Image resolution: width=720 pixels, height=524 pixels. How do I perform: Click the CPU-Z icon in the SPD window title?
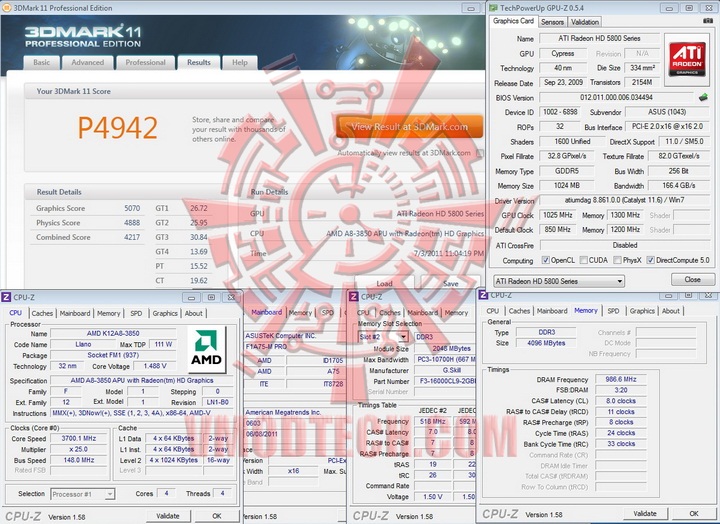click(354, 297)
